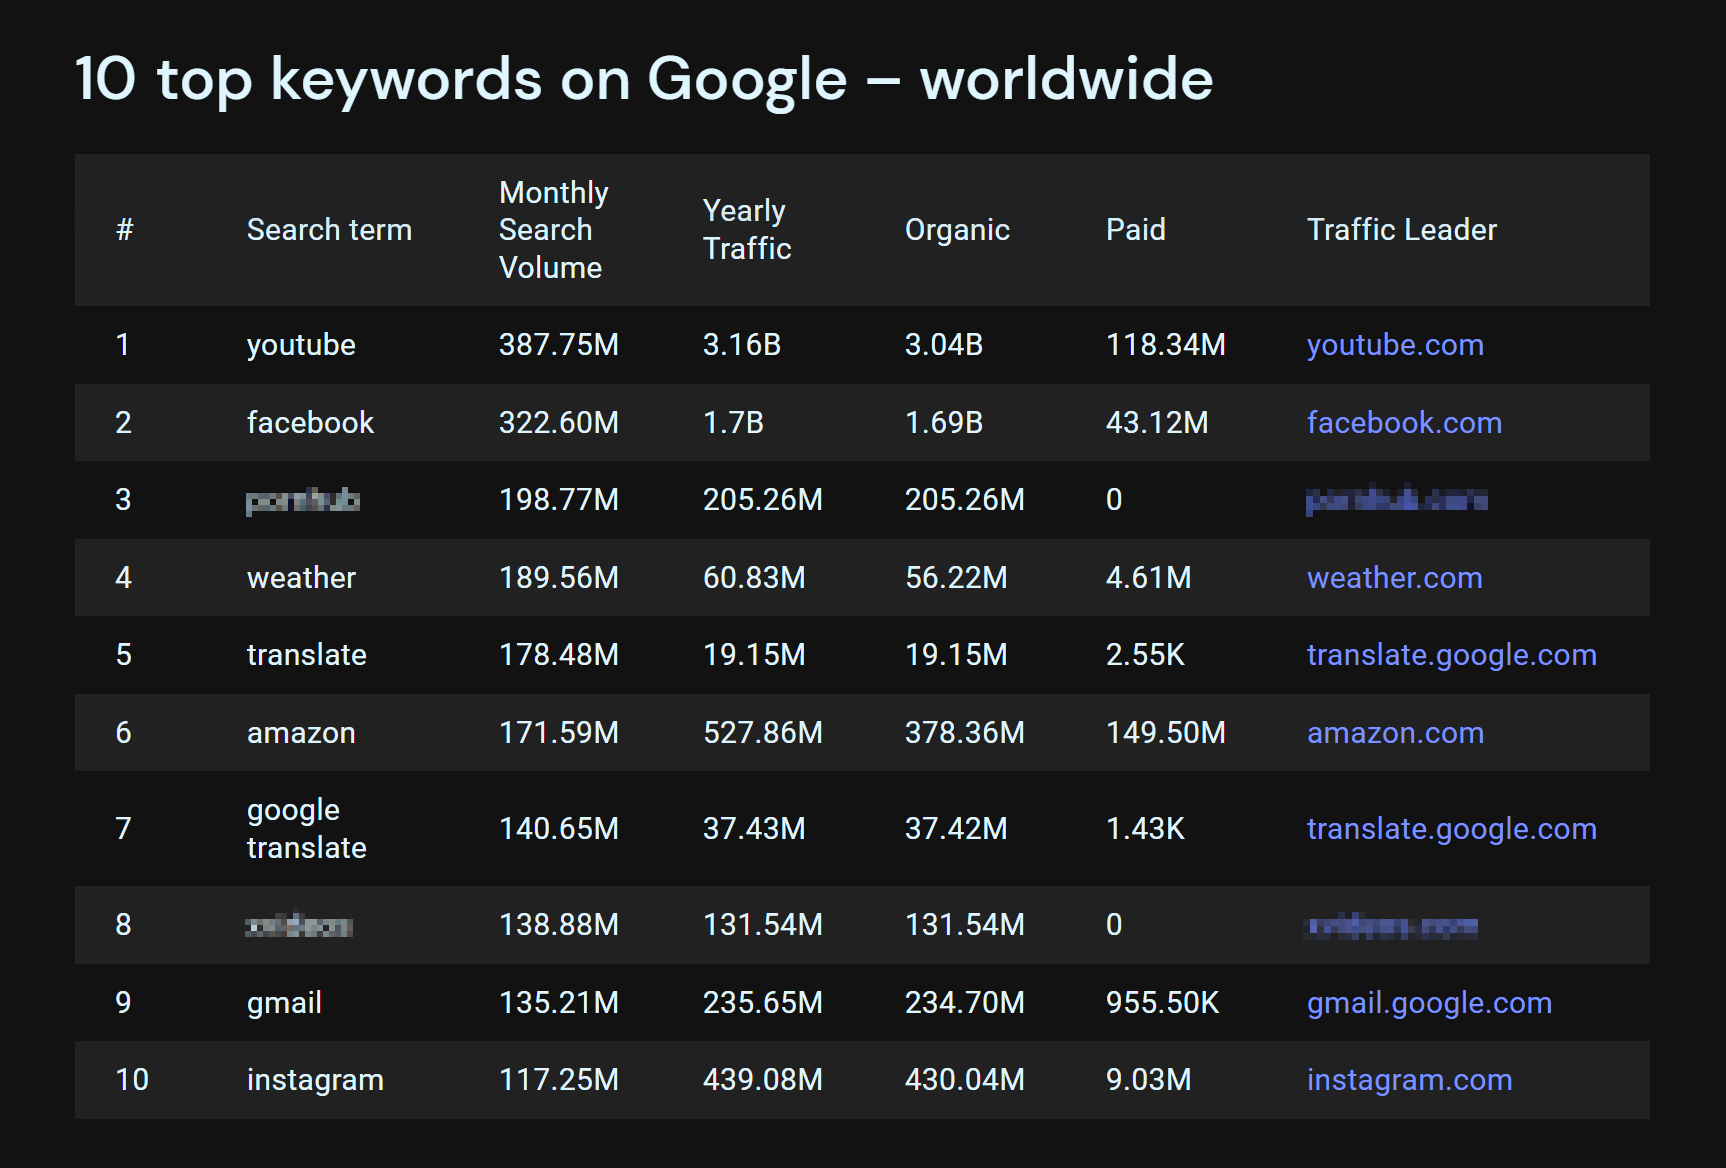1726x1168 pixels.
Task: Click the yearly traffic value 60.83M
Action: tap(754, 578)
